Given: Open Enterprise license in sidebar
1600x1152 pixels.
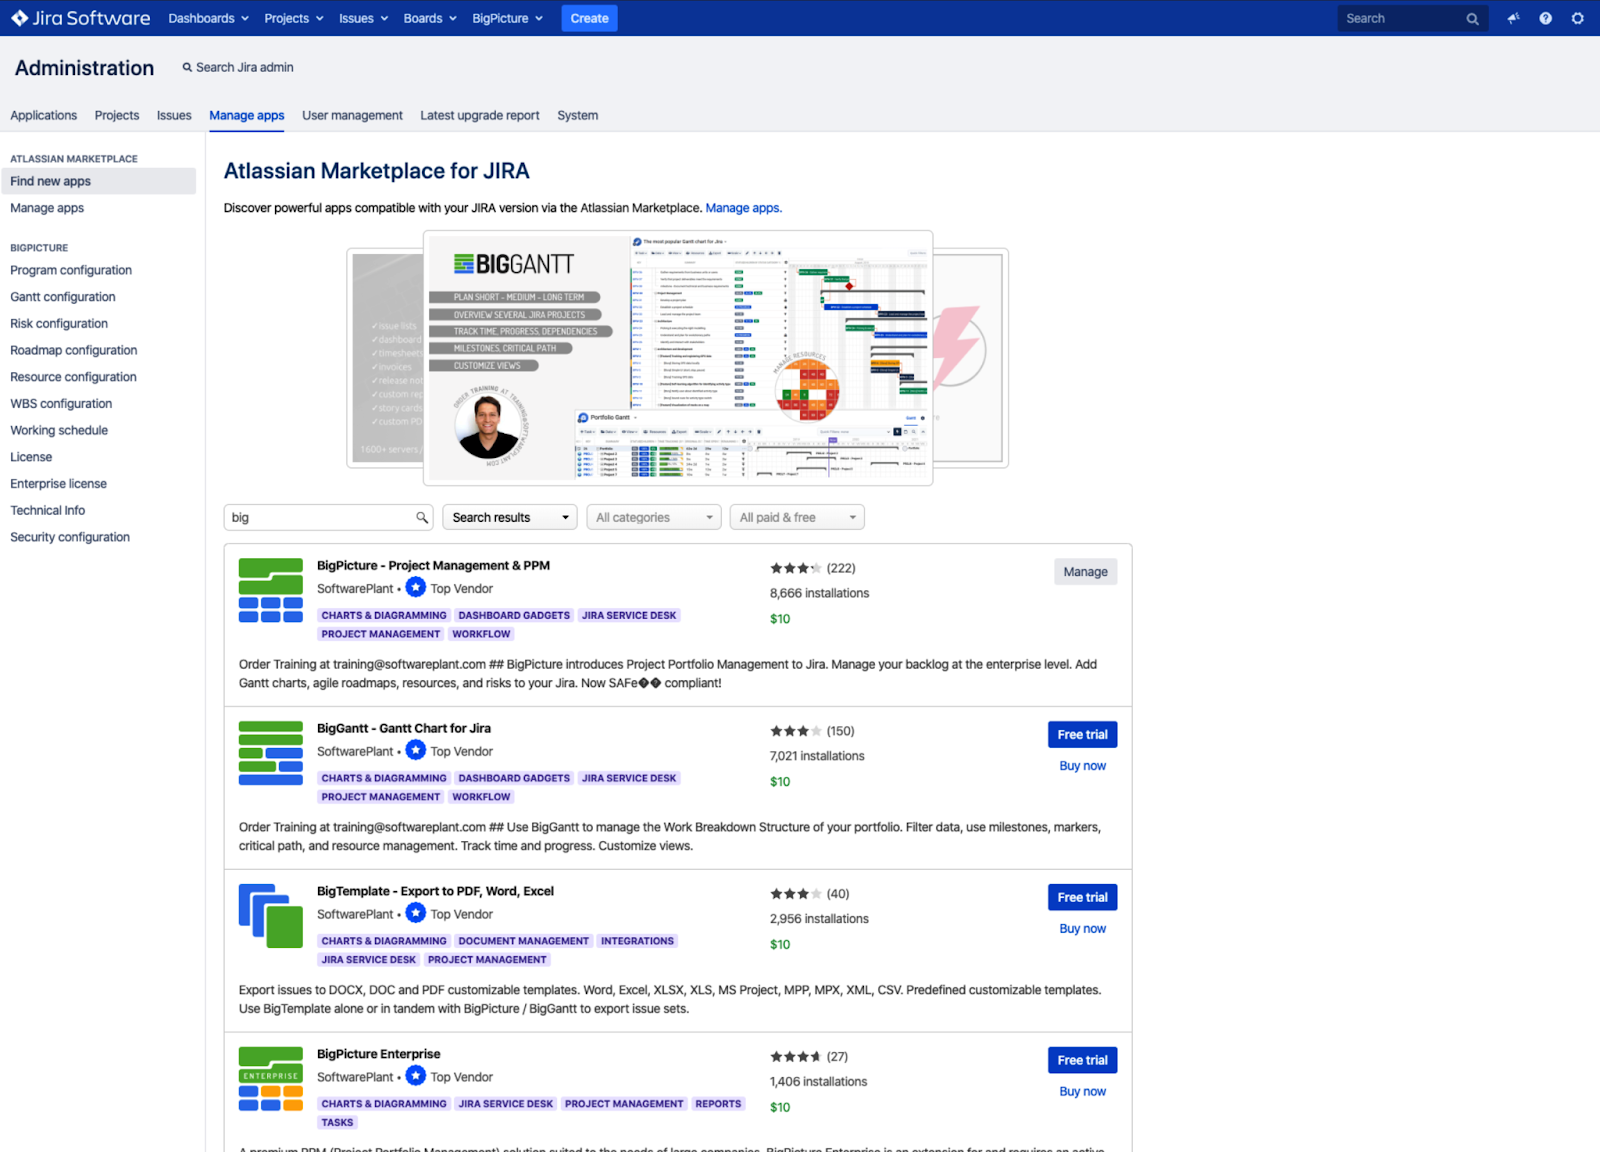Looking at the screenshot, I should pyautogui.click(x=58, y=484).
